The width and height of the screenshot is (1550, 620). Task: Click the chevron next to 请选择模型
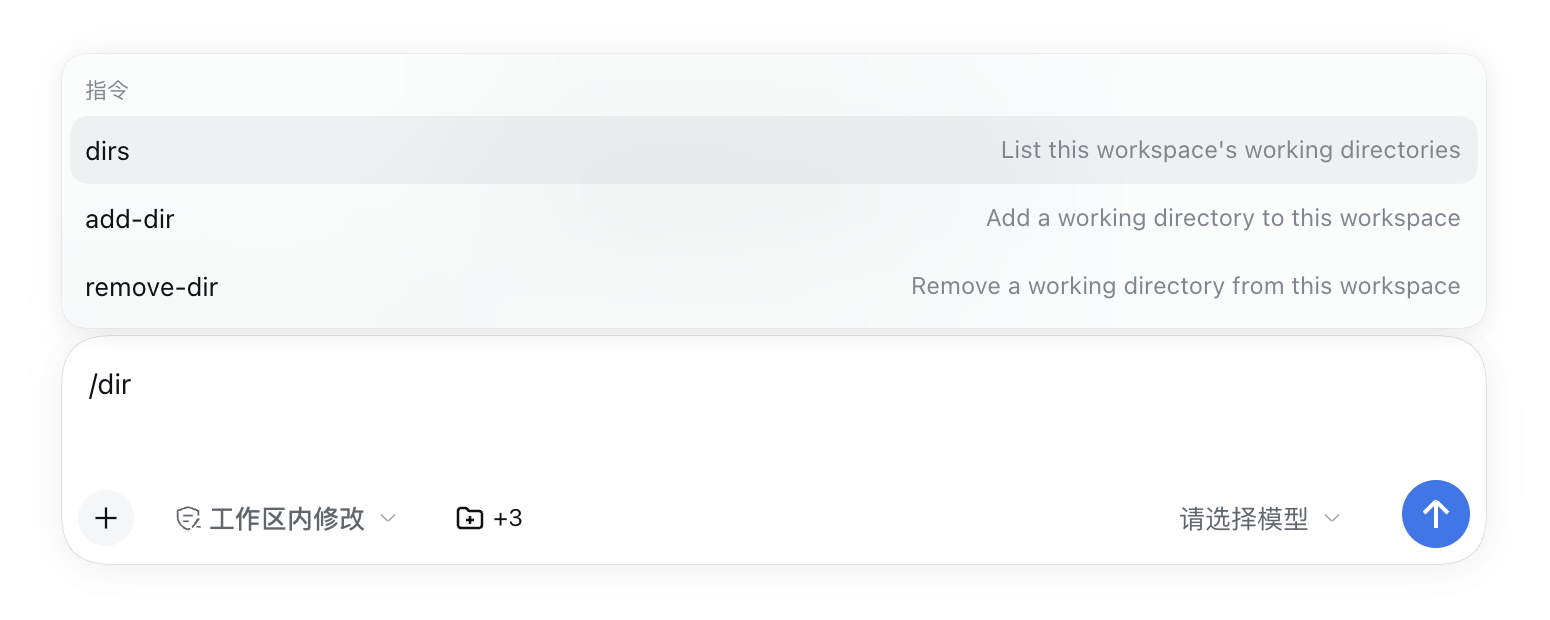click(x=1331, y=518)
